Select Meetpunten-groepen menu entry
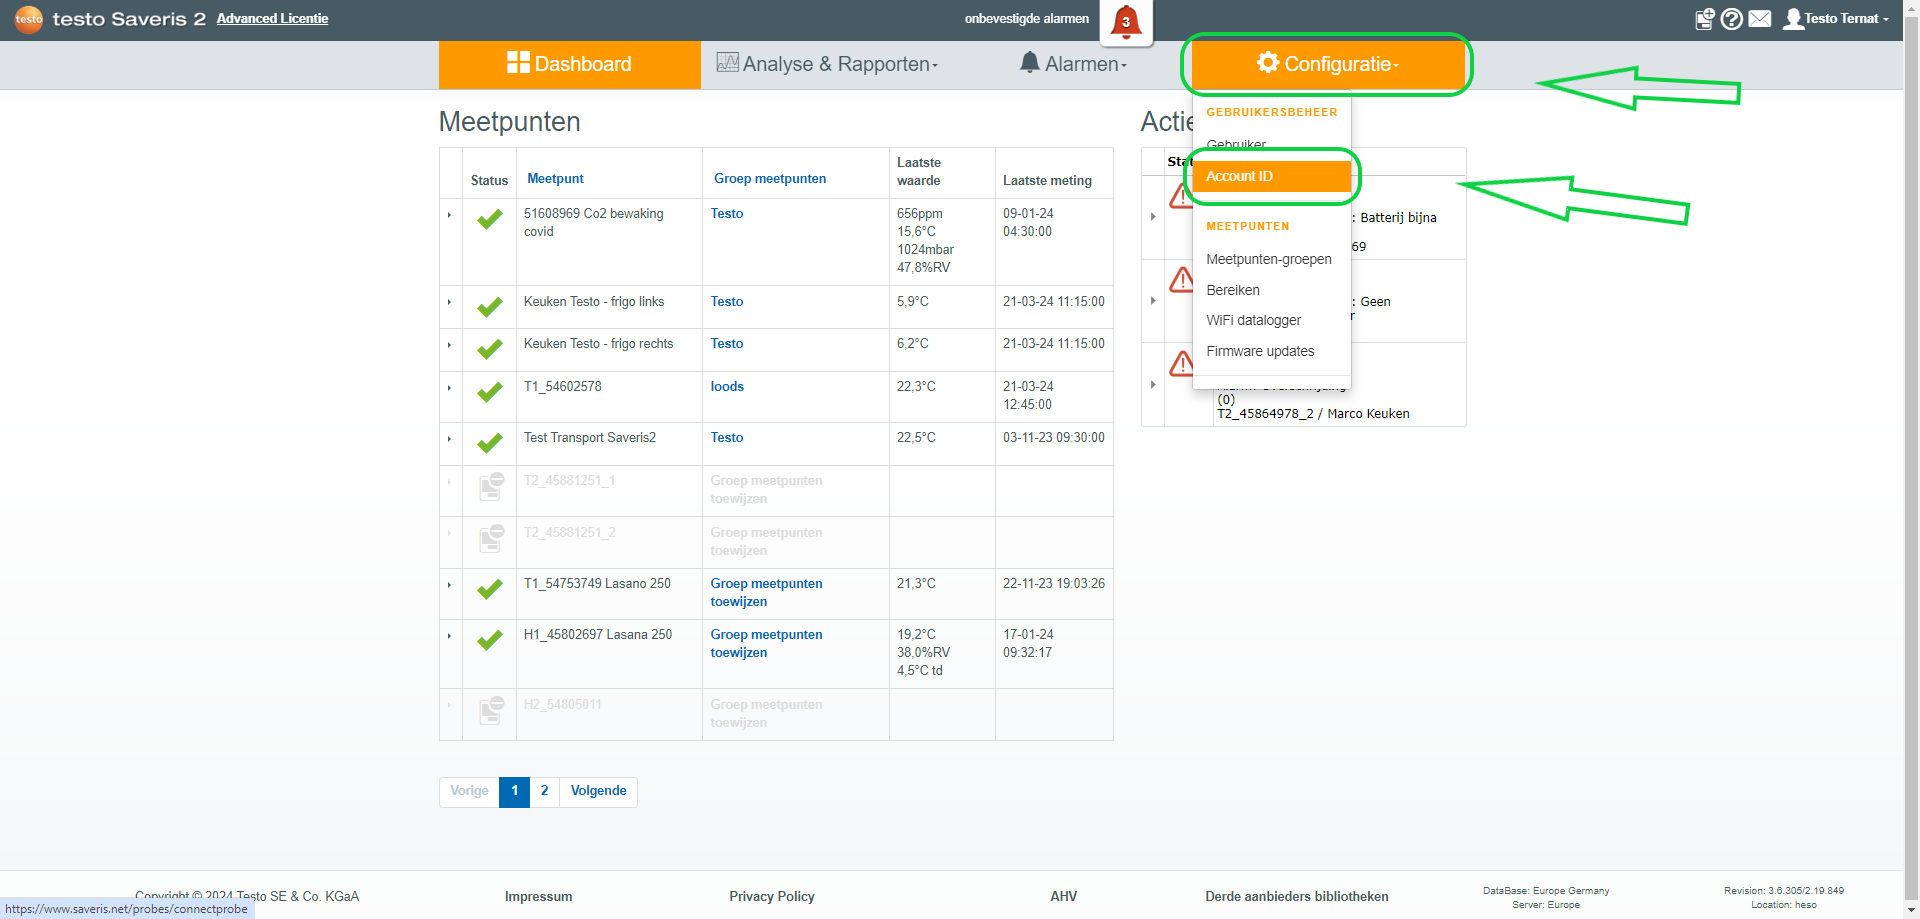The height and width of the screenshot is (919, 1920). click(x=1269, y=259)
